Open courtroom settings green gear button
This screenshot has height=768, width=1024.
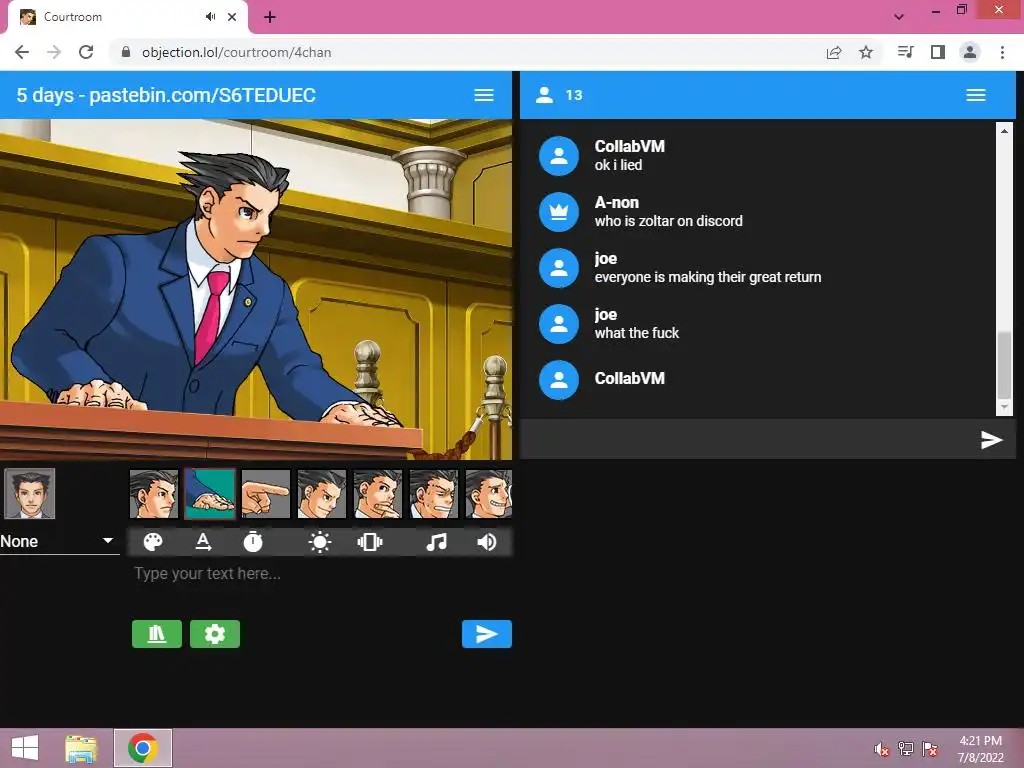[215, 634]
